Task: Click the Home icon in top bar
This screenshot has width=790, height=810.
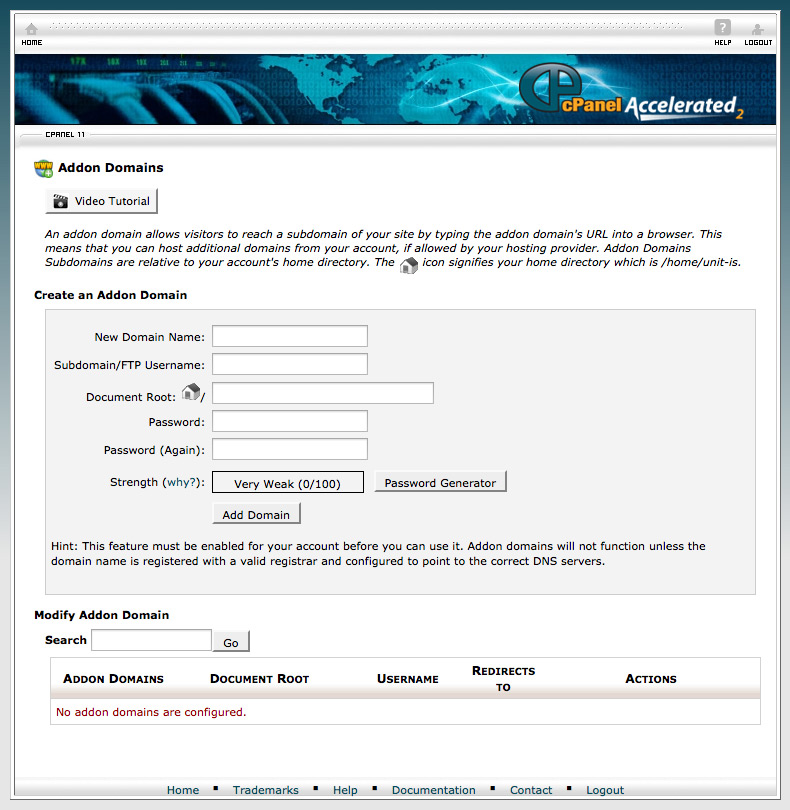Action: tap(31, 29)
